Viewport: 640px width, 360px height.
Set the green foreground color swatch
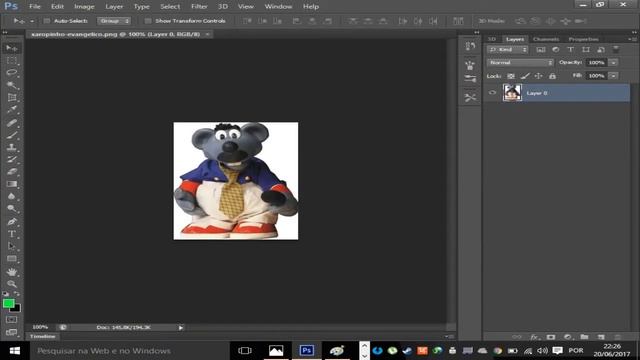pos(8,303)
